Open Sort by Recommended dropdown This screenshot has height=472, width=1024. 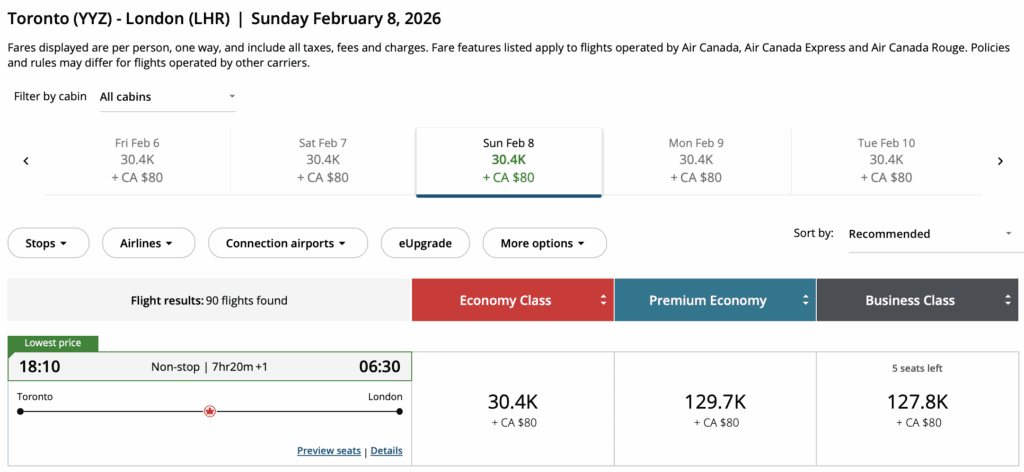930,234
